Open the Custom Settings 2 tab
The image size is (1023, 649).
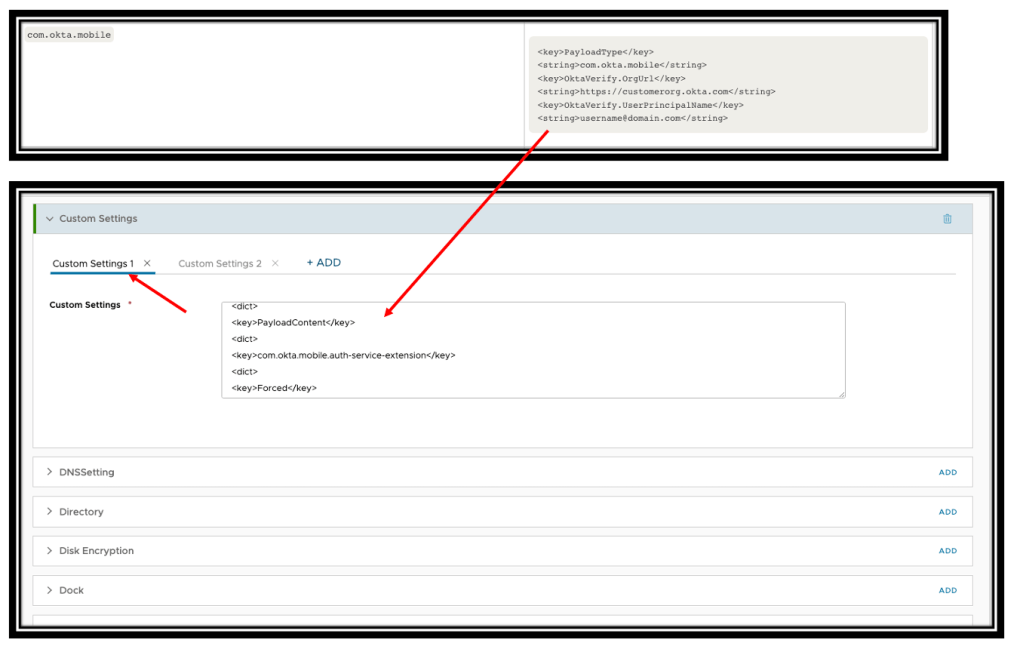219,264
